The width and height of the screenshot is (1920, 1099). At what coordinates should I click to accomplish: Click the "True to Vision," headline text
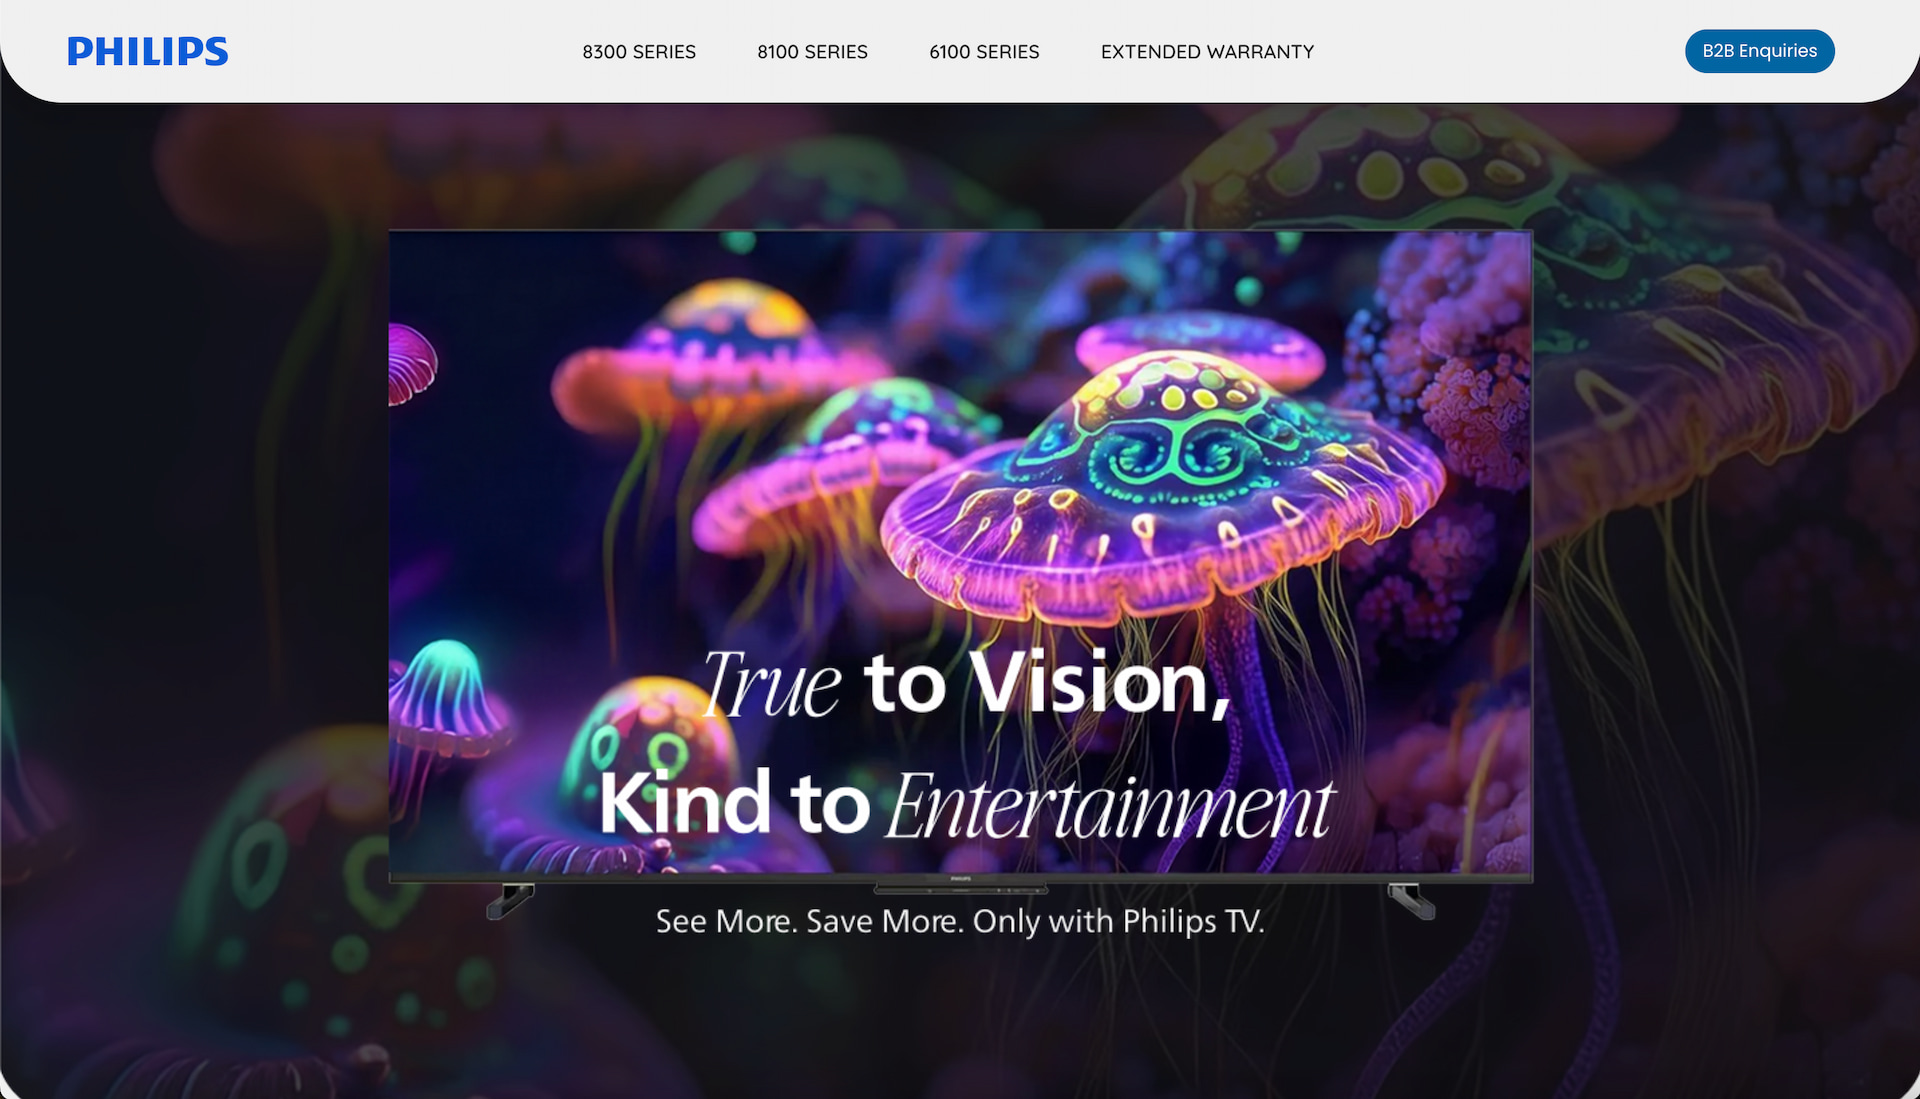click(x=966, y=684)
